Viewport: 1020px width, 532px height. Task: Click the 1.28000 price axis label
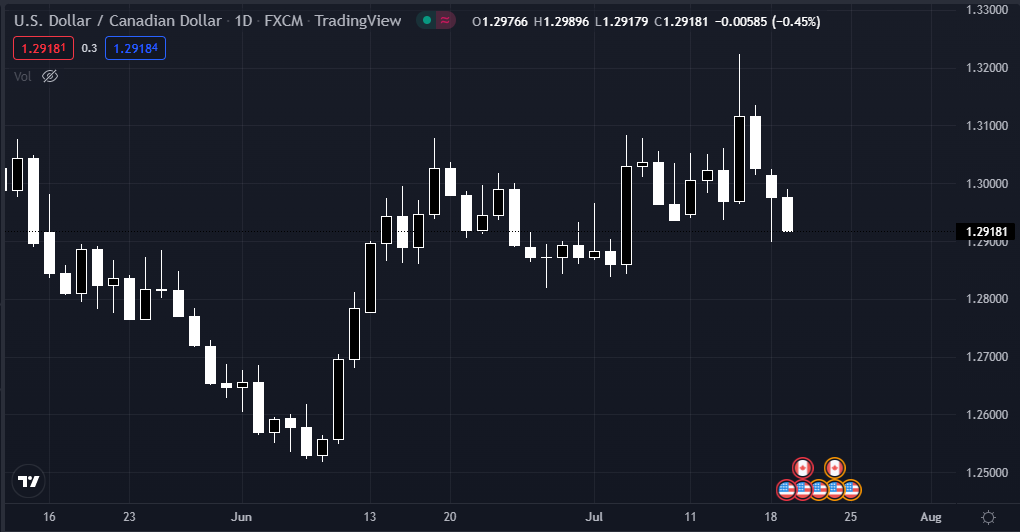[x=987, y=299]
